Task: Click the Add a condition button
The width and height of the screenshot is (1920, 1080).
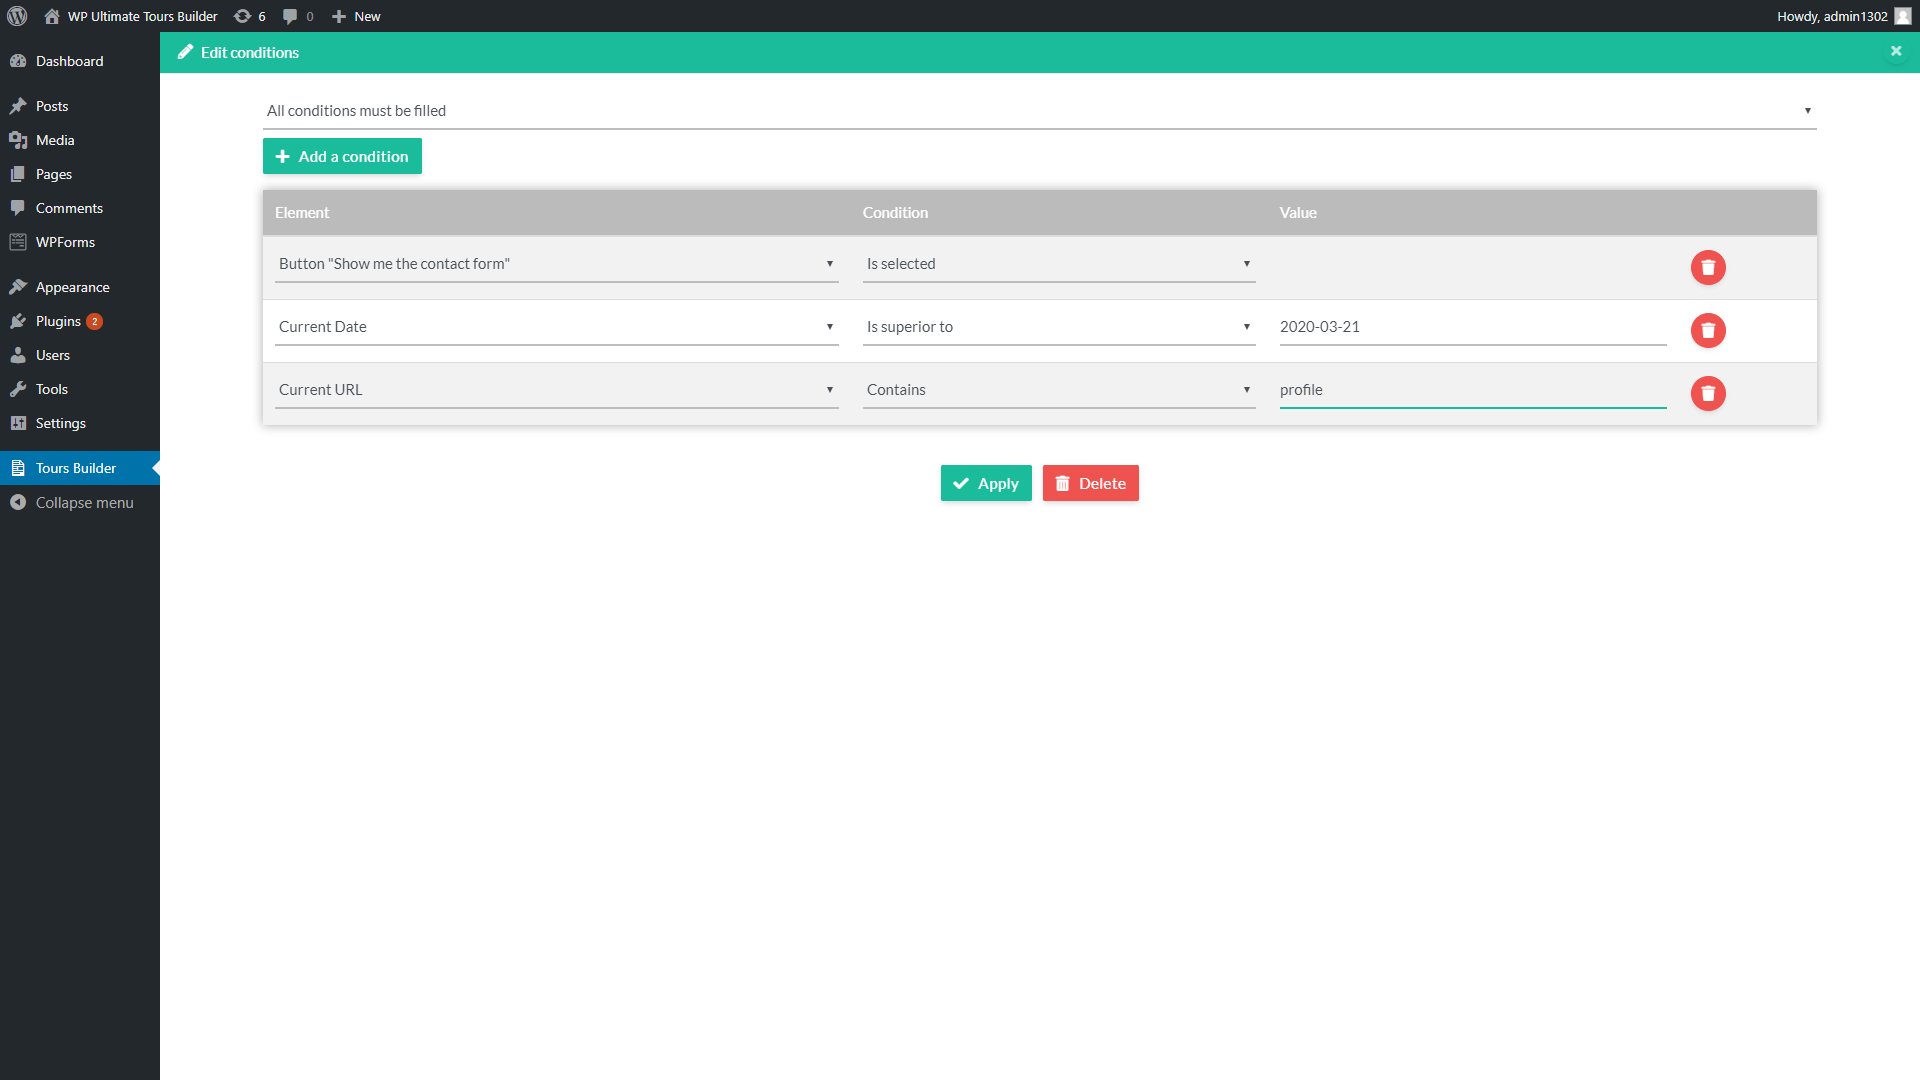Action: coord(342,156)
